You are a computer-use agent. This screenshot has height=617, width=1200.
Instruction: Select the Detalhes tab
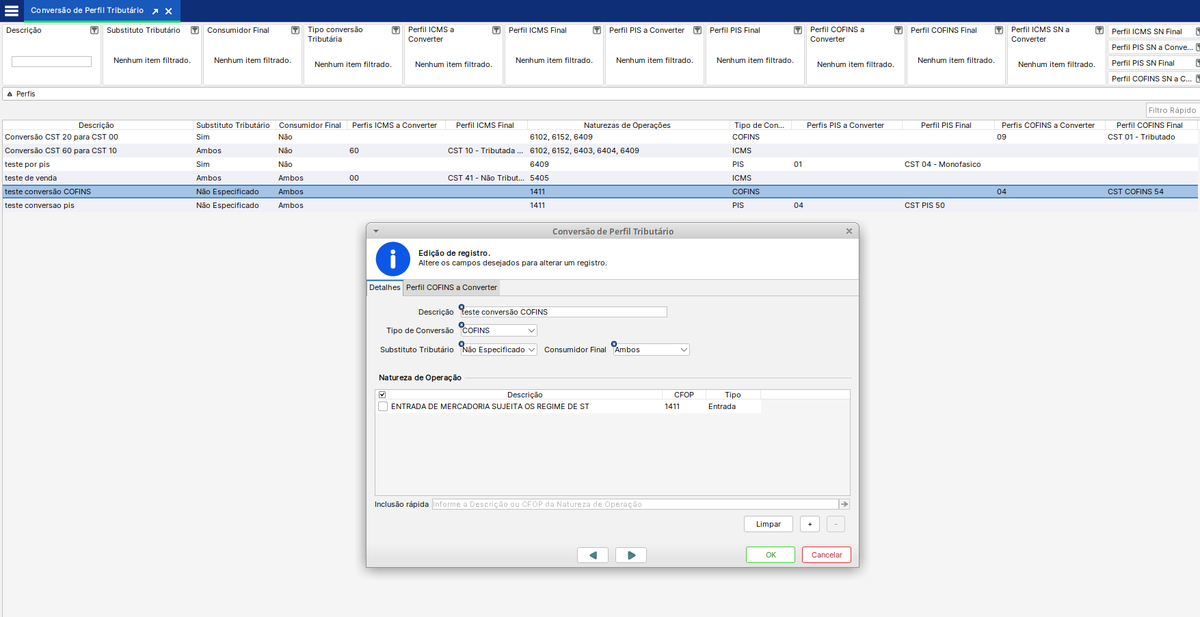coord(385,288)
